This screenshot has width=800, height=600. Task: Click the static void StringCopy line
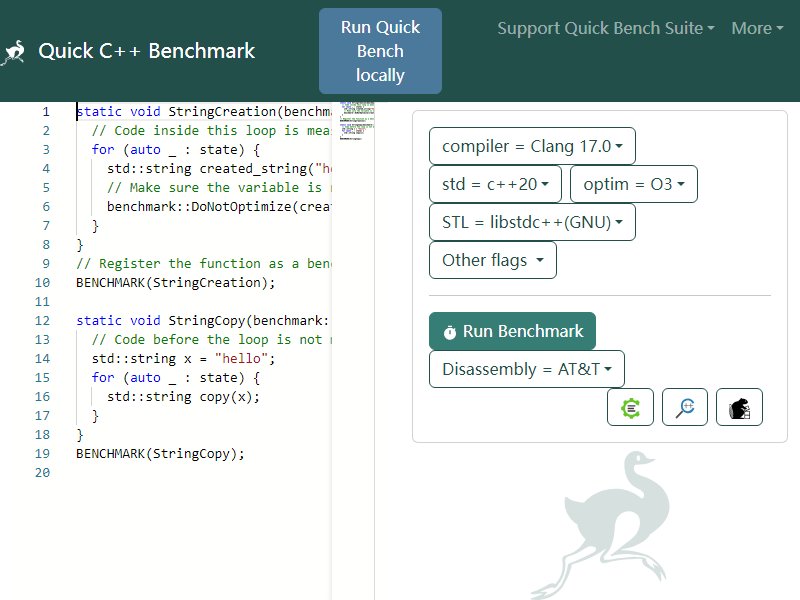[203, 320]
